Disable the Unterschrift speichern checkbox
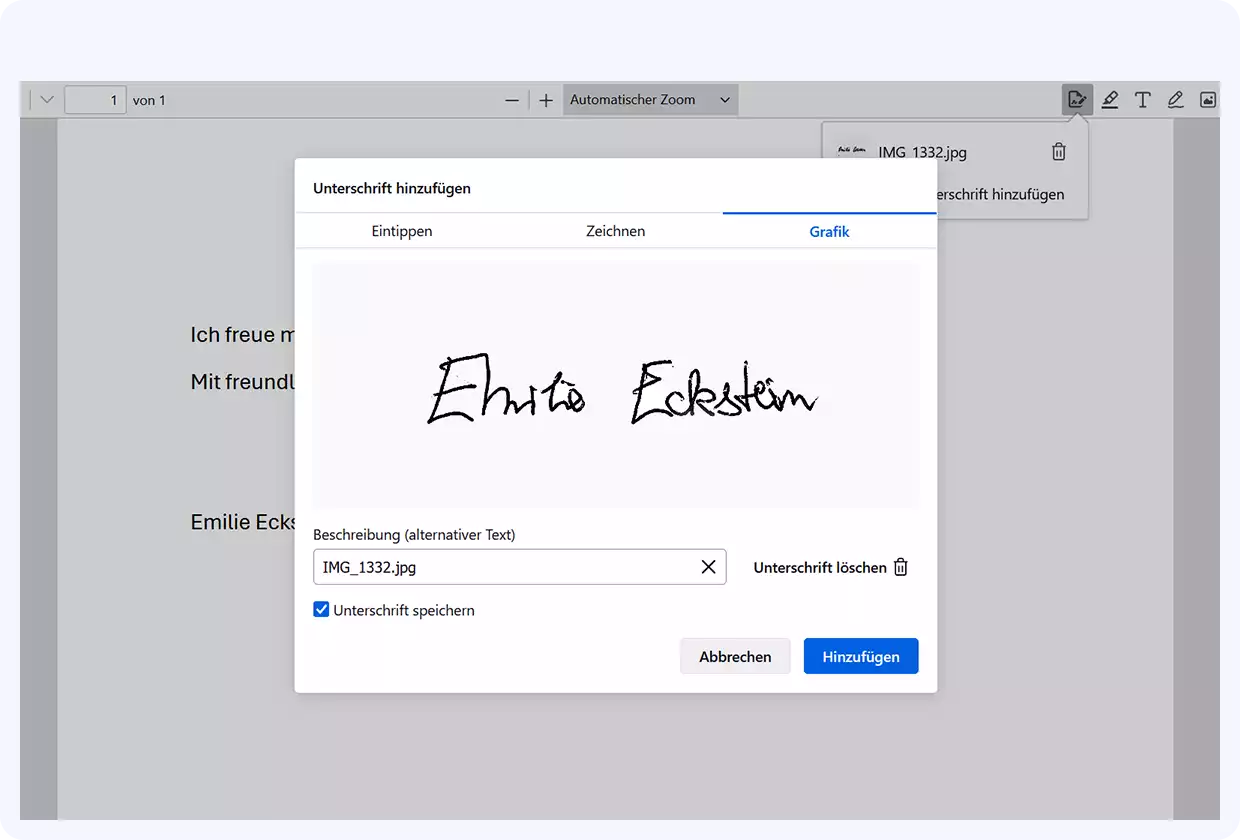 point(321,609)
